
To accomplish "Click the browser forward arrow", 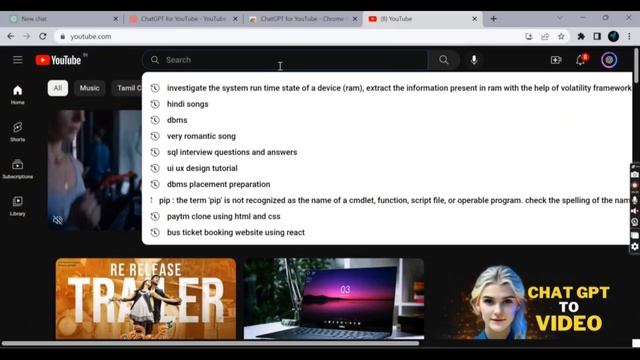I will point(27,36).
